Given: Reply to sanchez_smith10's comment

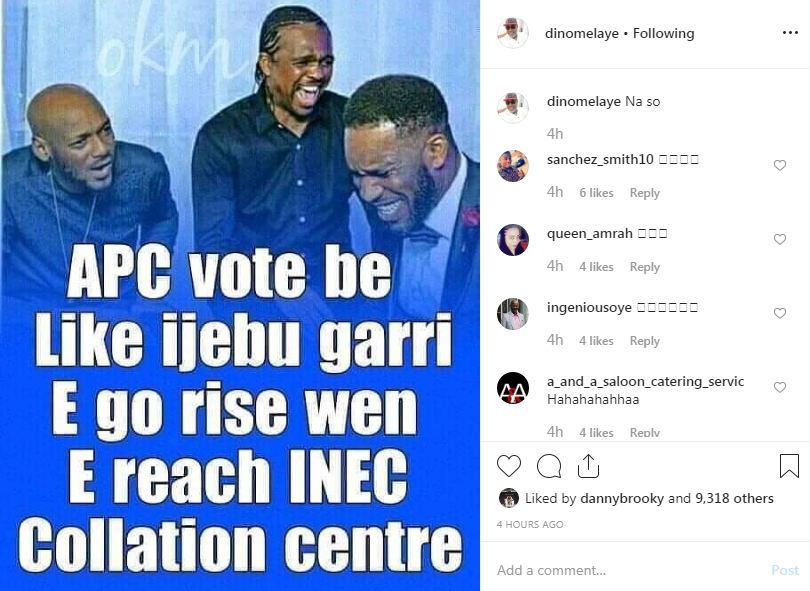Looking at the screenshot, I should (x=644, y=193).
